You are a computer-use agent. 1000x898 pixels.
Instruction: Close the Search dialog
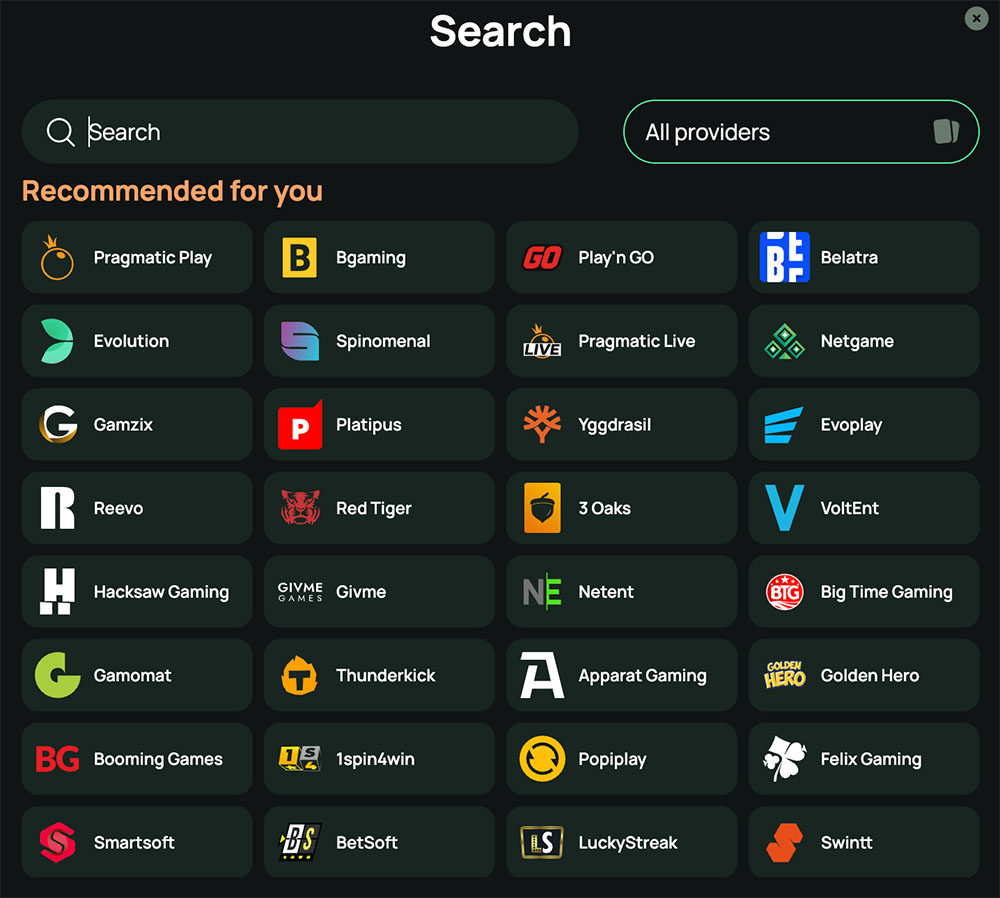976,18
